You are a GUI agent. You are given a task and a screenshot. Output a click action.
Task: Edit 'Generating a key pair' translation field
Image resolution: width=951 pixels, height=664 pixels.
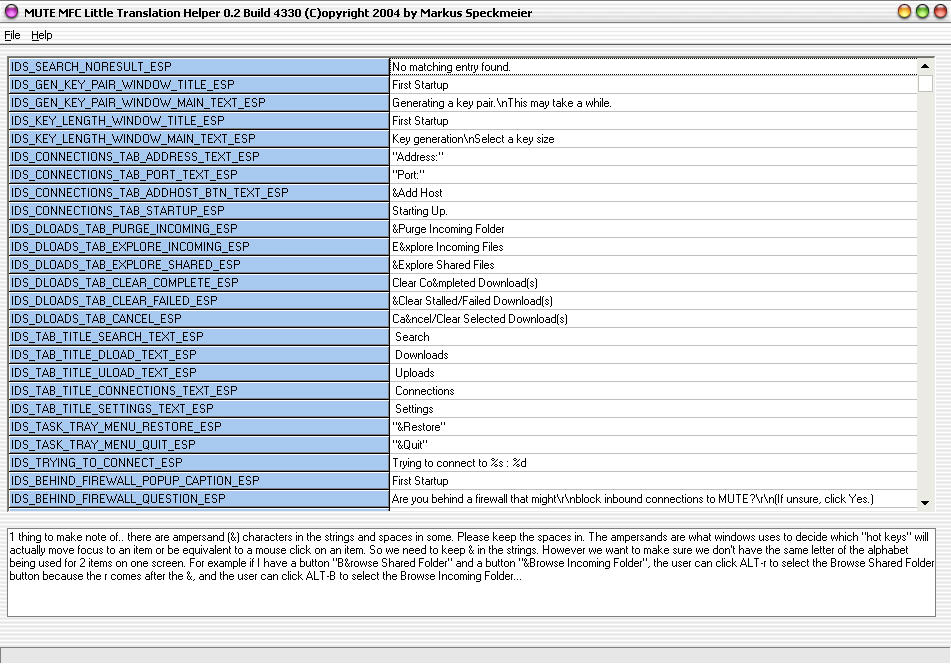(x=653, y=103)
